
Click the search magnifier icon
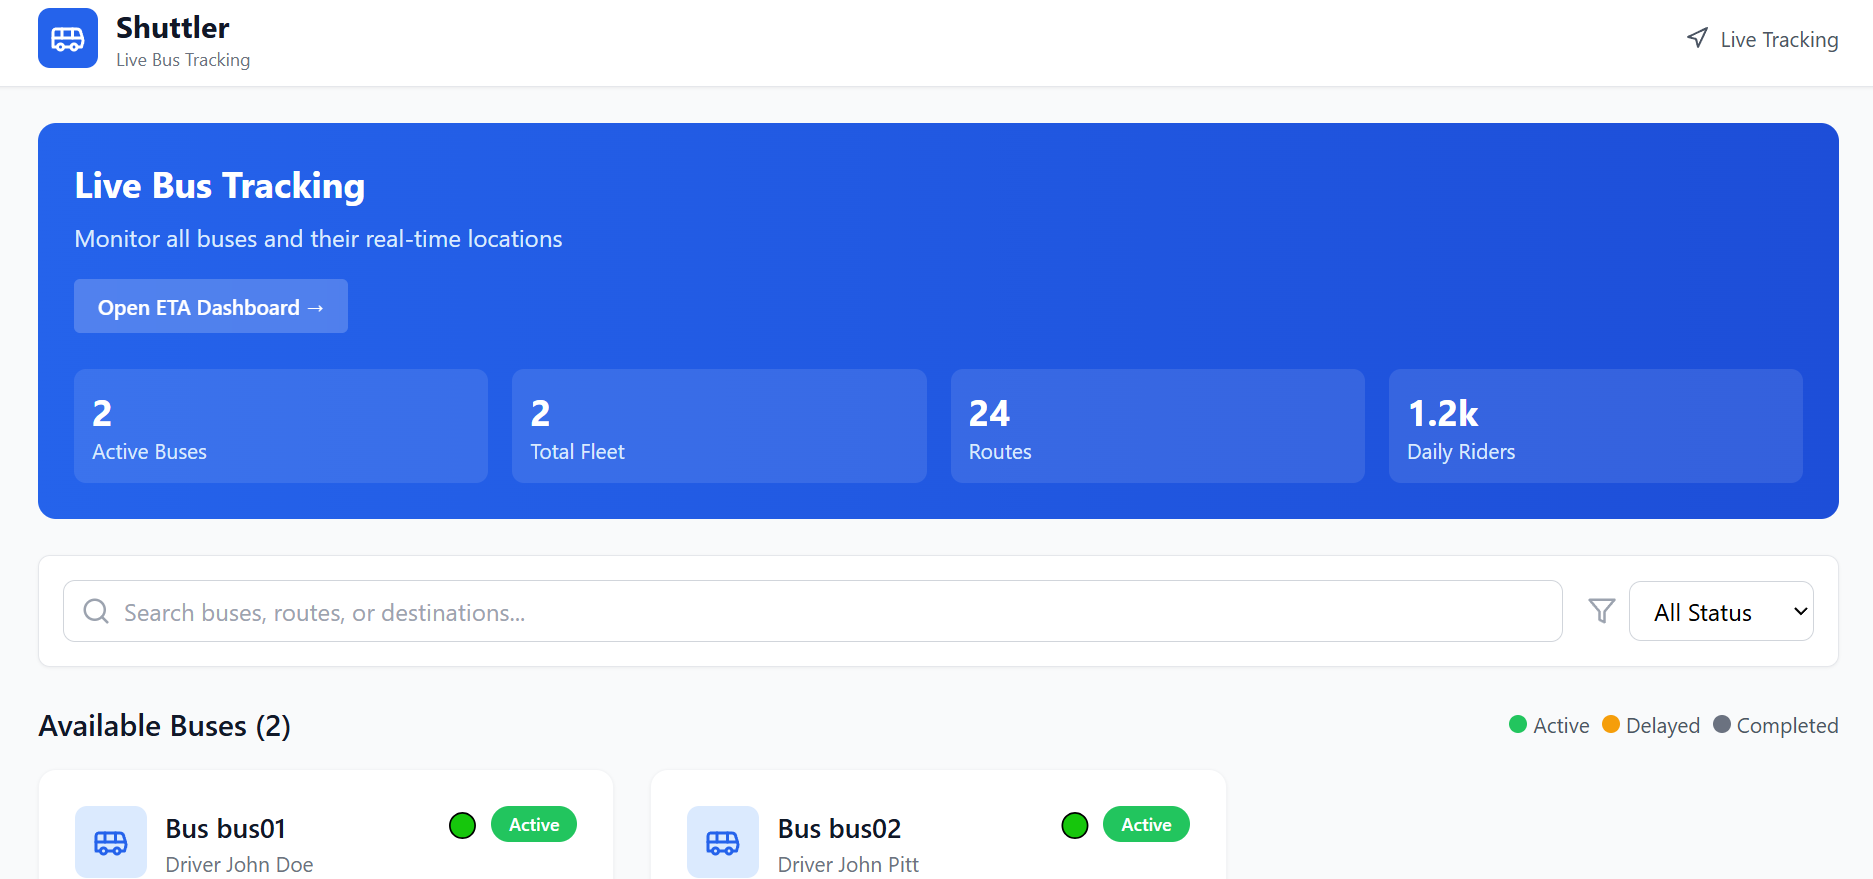tap(96, 611)
